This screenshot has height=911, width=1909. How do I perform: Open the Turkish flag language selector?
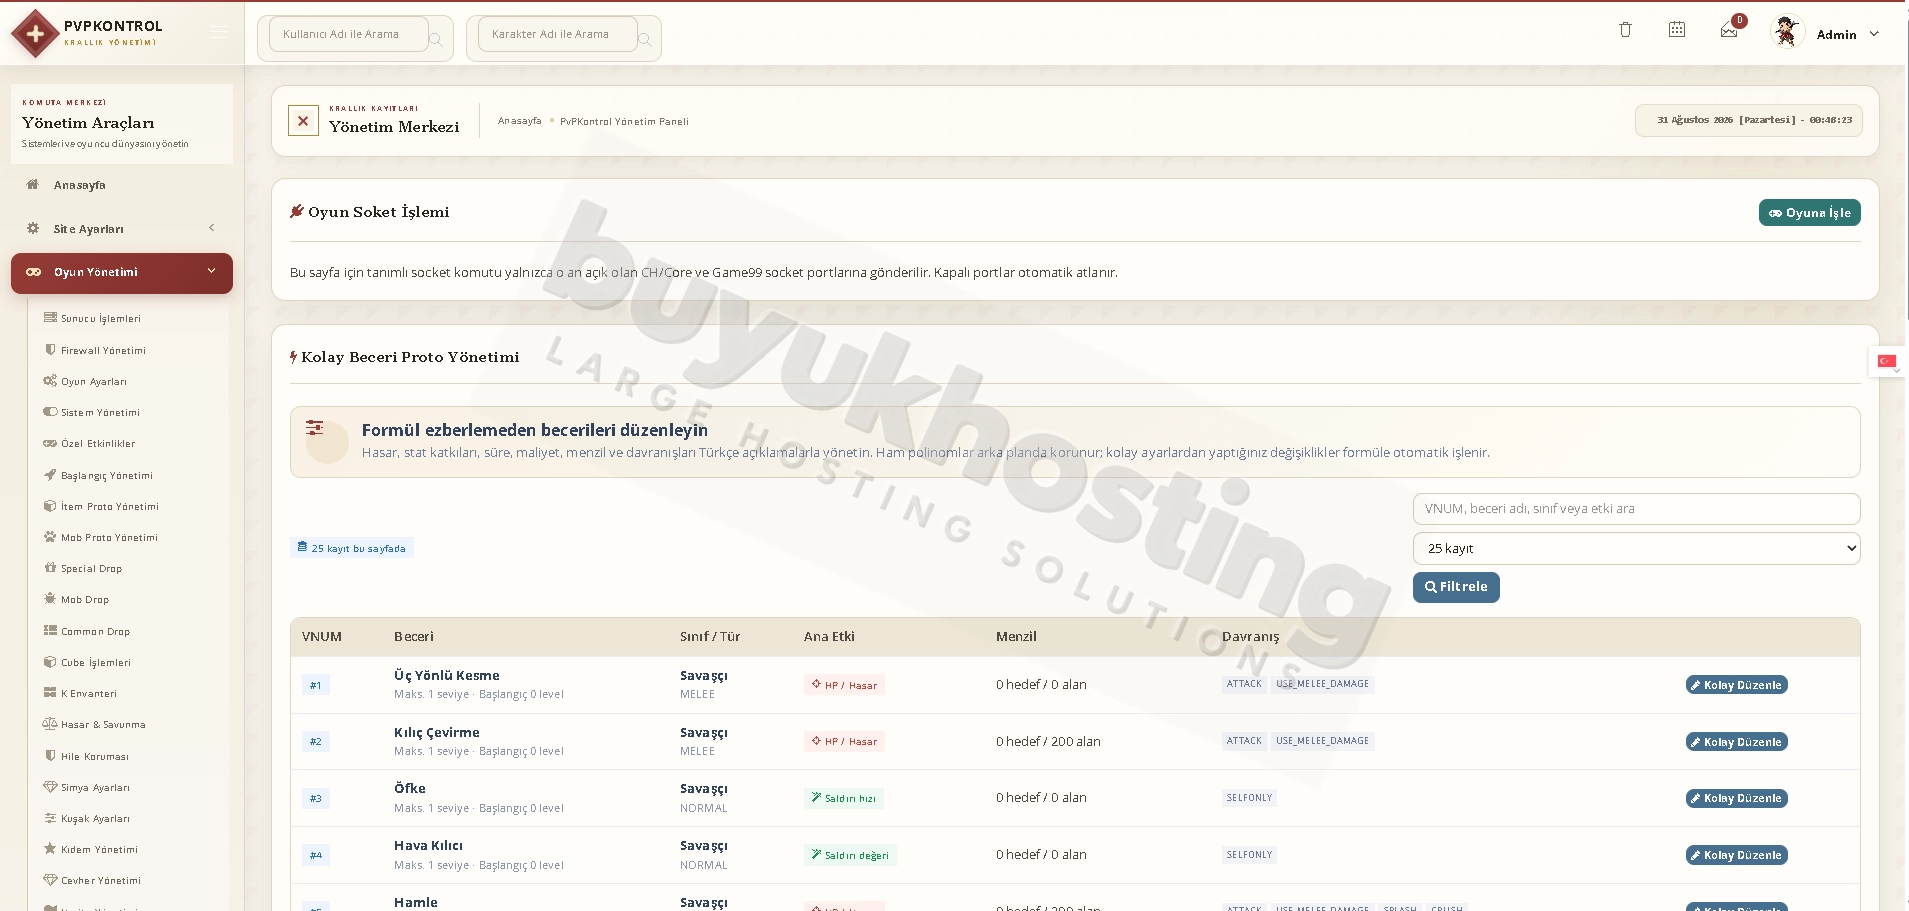(x=1887, y=362)
